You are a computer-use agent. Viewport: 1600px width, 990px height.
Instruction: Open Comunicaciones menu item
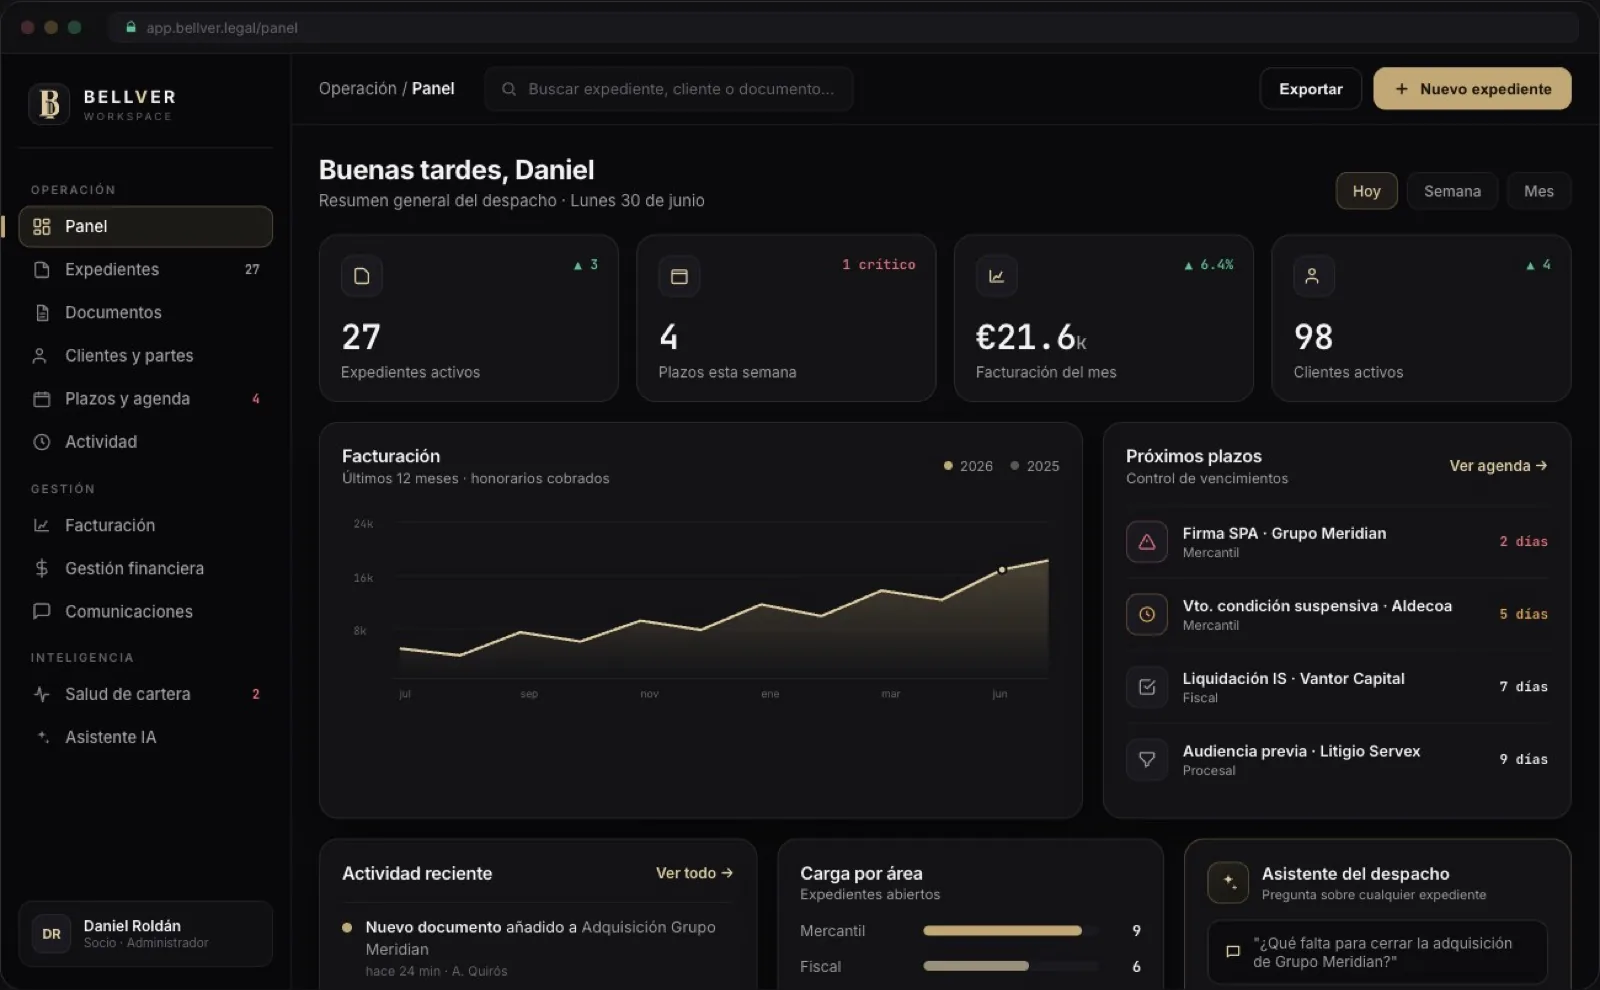(x=146, y=611)
